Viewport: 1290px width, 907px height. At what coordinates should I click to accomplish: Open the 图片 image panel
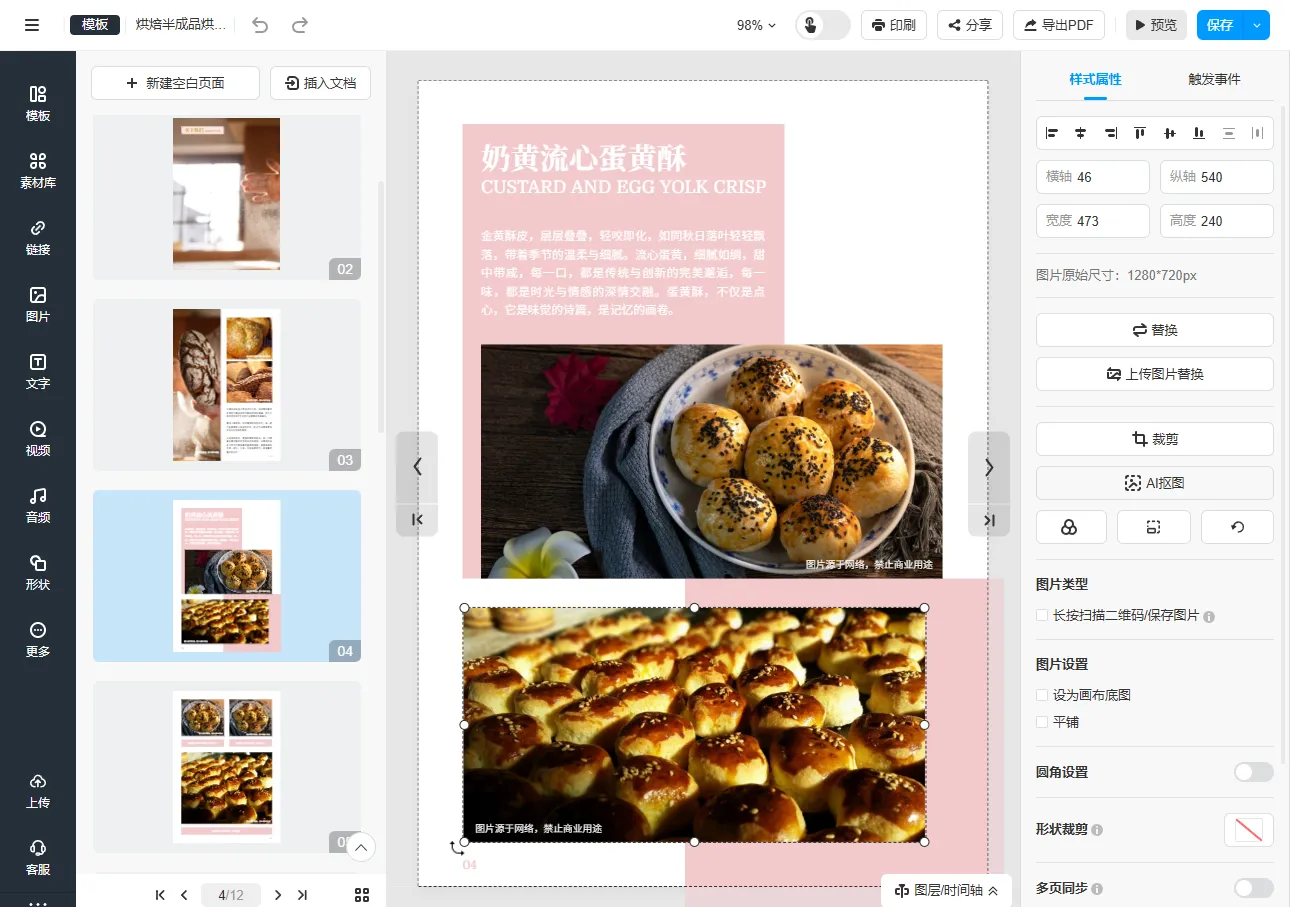click(38, 305)
